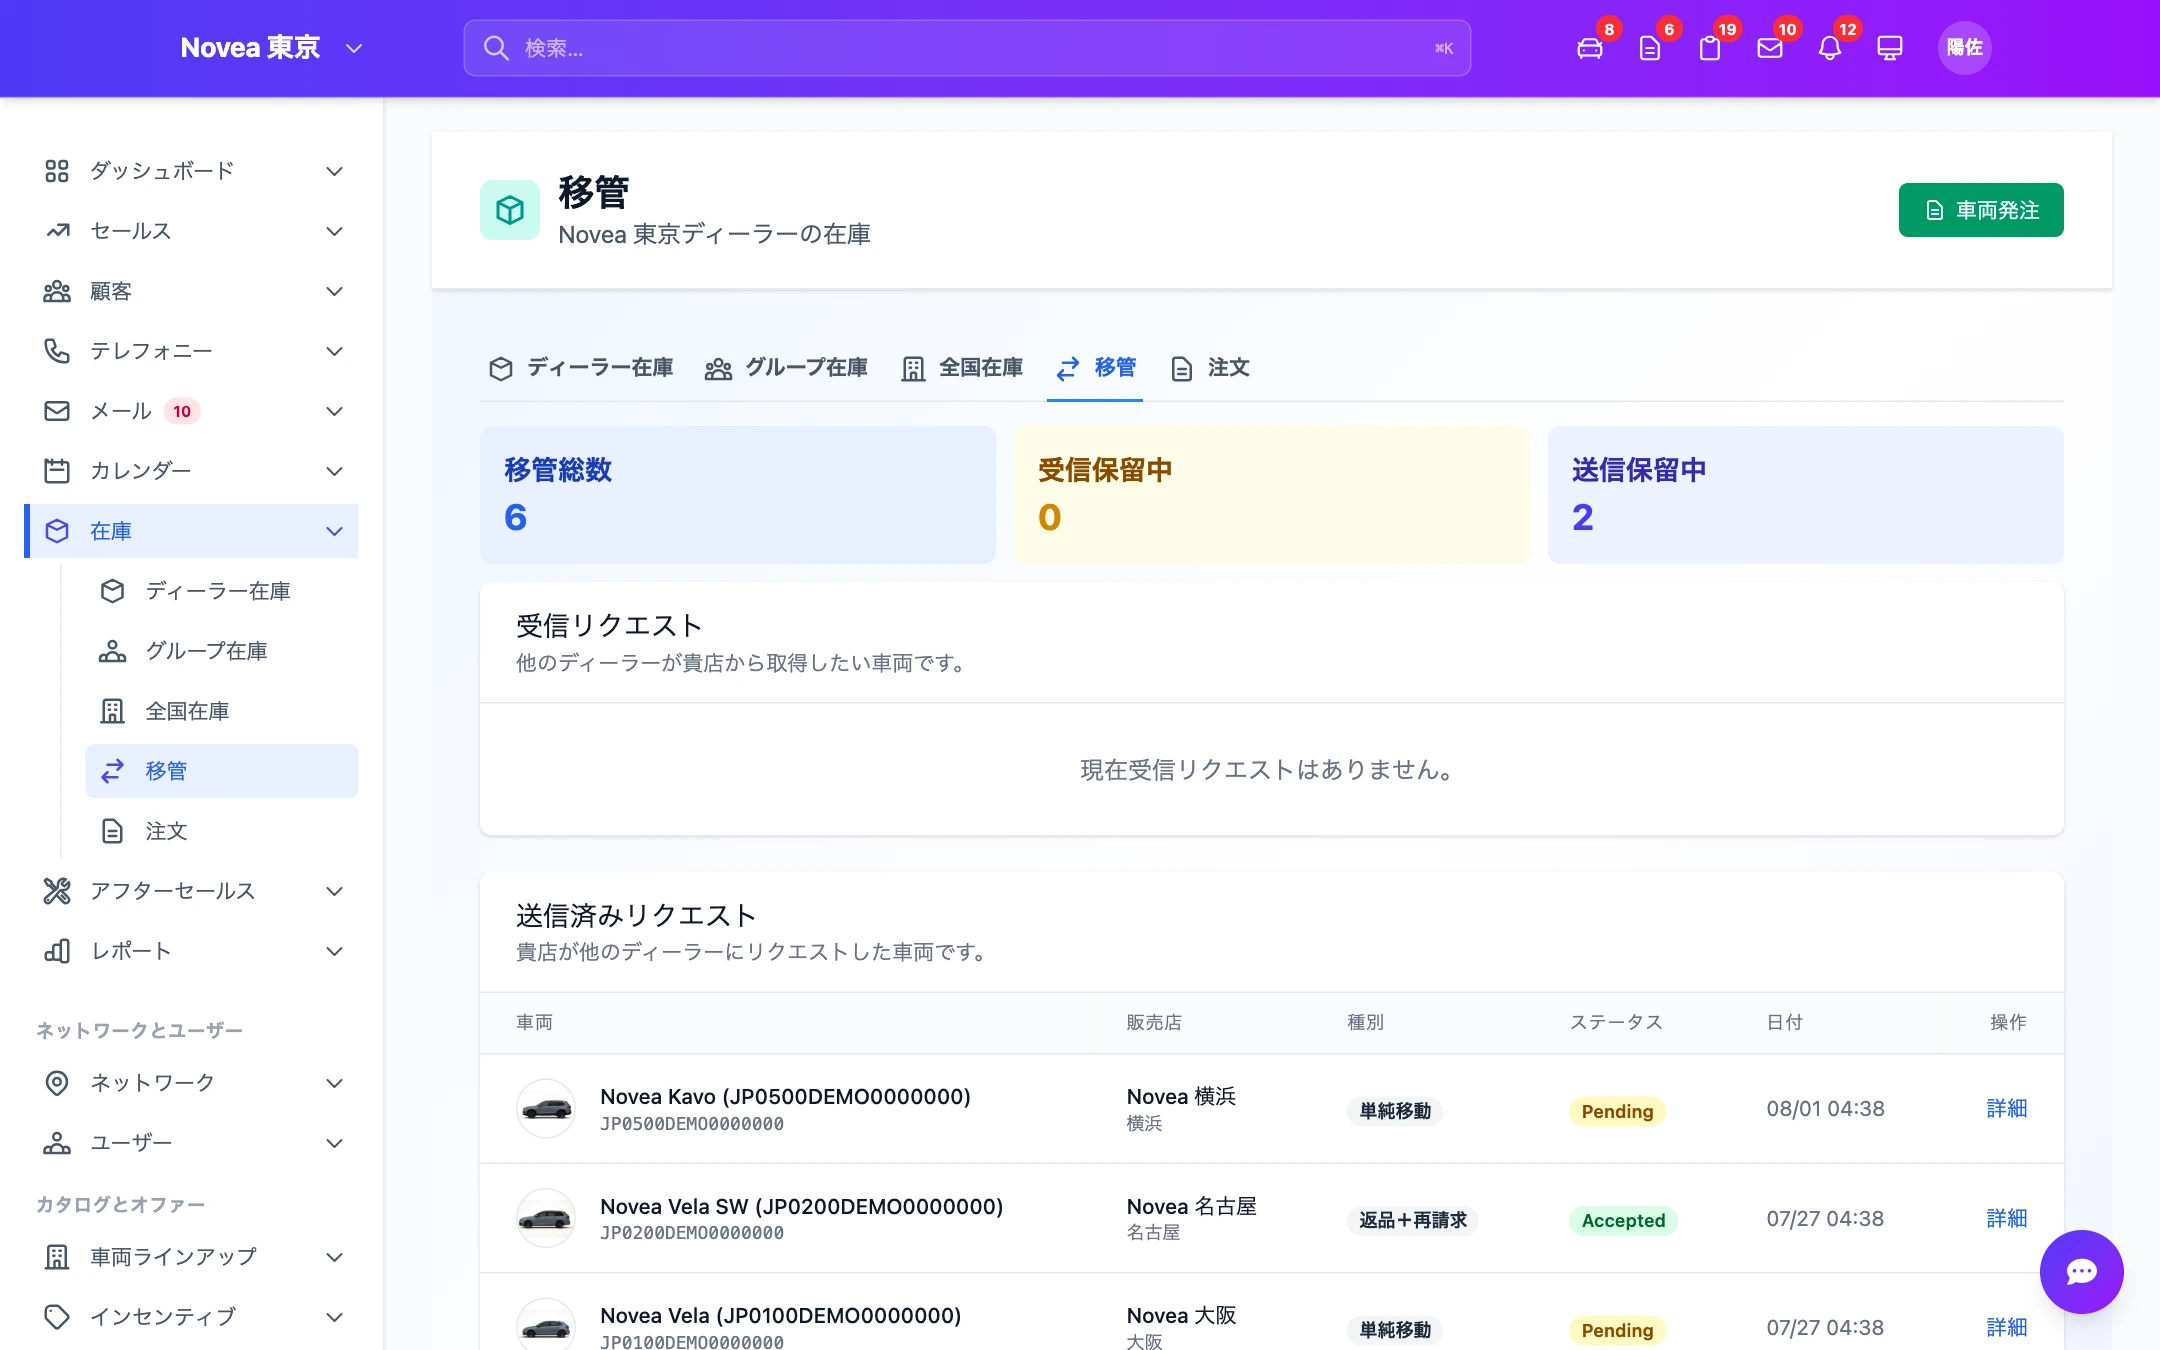
Task: Click the network location pin icon
Action: pyautogui.click(x=57, y=1083)
